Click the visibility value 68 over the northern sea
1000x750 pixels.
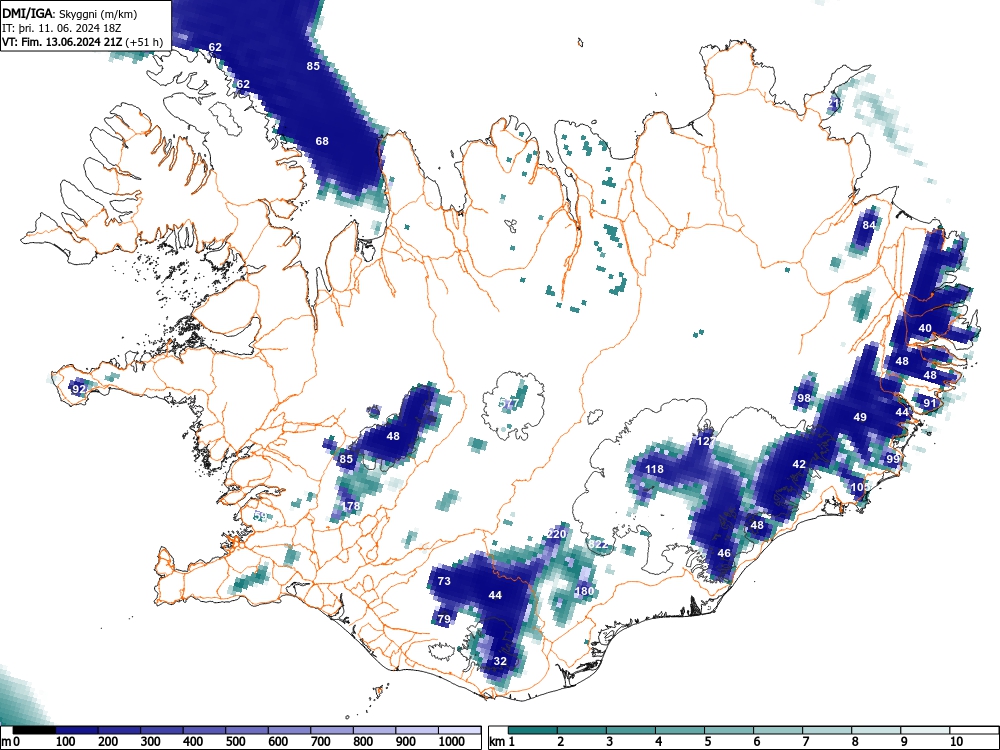point(322,141)
